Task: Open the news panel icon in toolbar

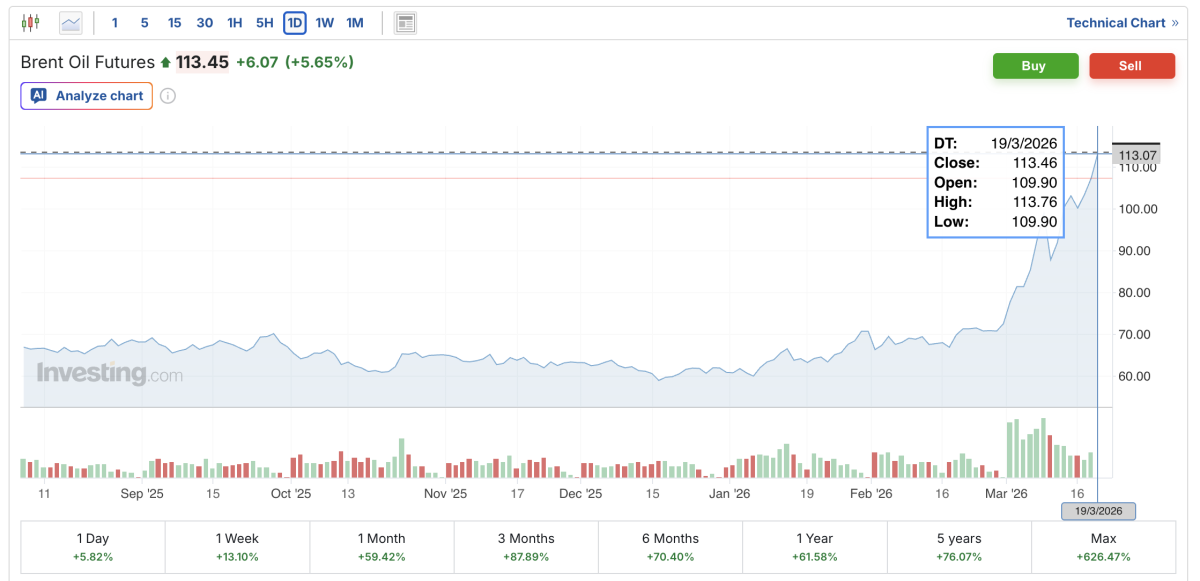Action: [405, 22]
